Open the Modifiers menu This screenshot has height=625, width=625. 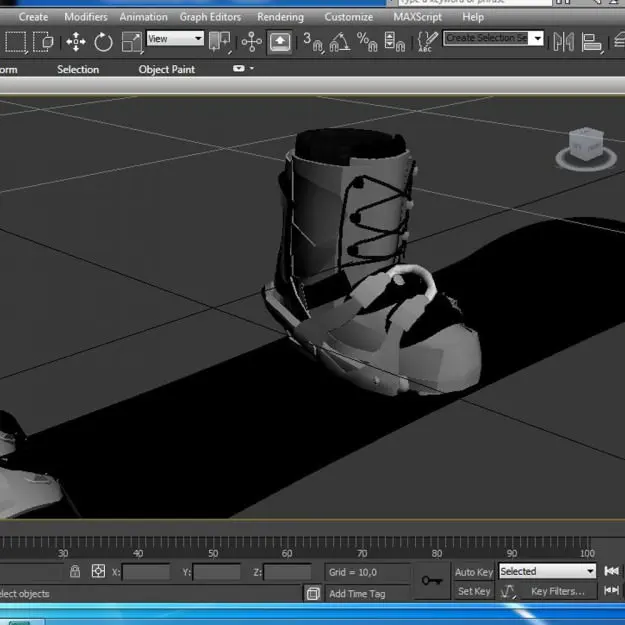pos(86,17)
